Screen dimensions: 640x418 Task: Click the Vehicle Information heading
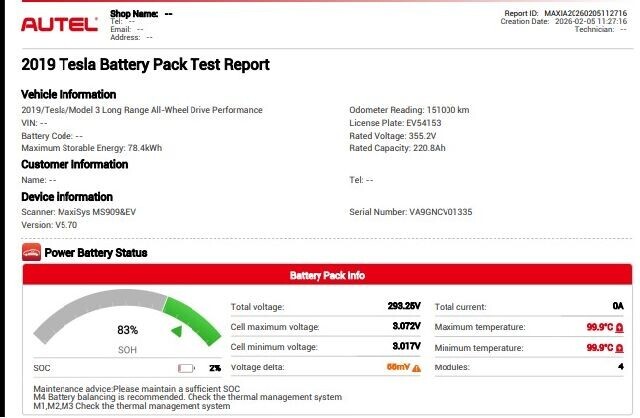[x=69, y=94]
